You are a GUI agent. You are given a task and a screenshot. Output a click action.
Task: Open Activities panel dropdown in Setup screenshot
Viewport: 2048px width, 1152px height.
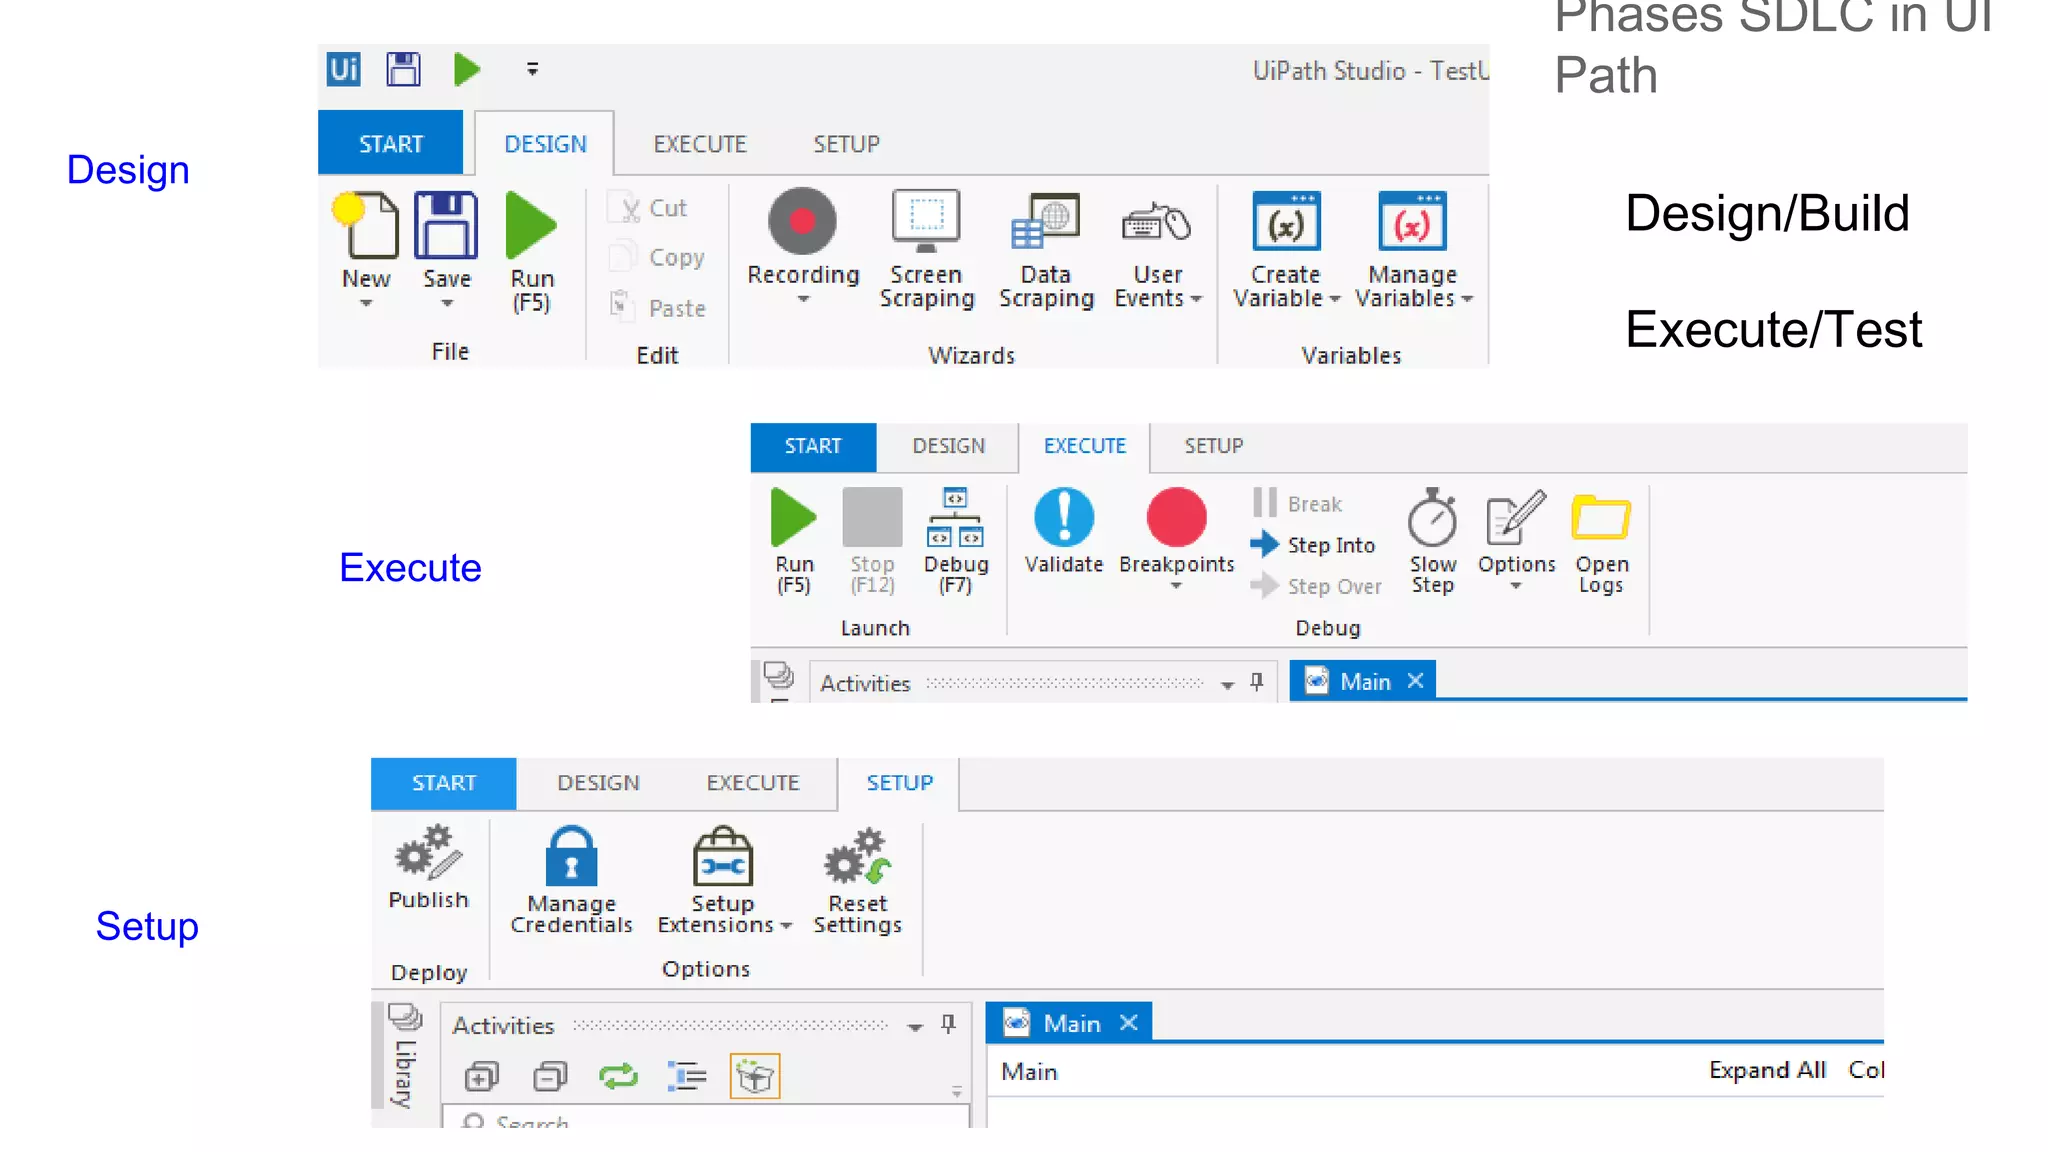click(914, 1027)
